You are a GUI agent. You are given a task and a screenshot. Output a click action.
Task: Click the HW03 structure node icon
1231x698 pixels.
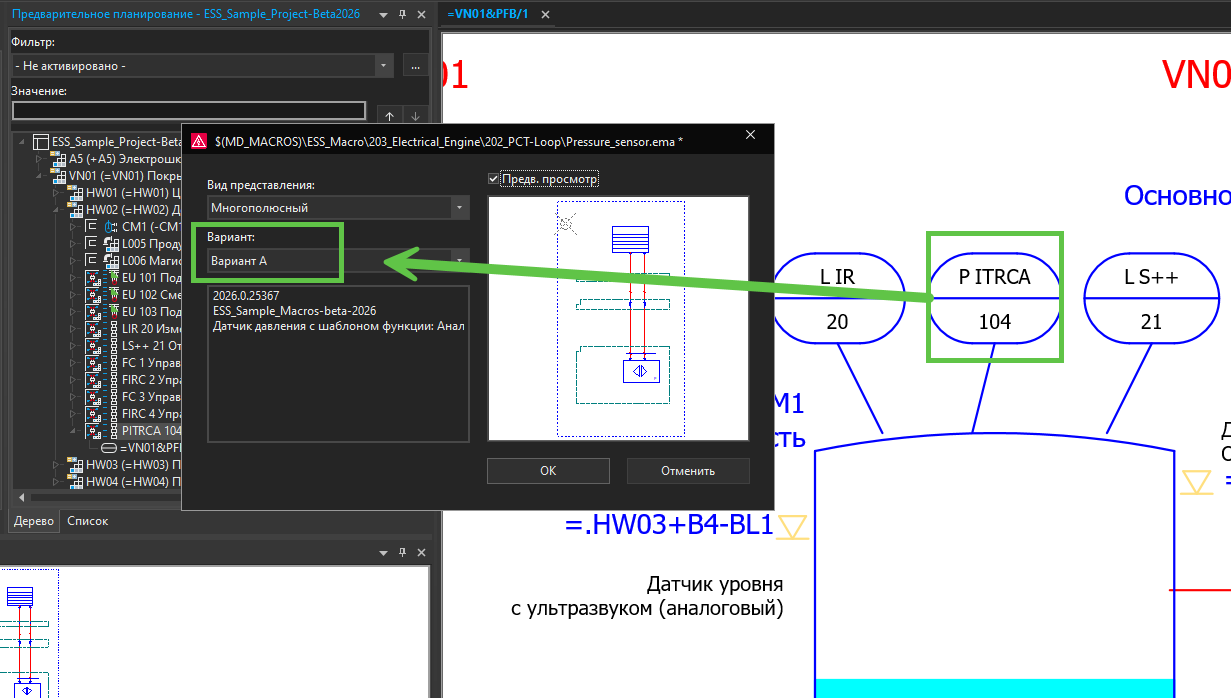pos(75,465)
